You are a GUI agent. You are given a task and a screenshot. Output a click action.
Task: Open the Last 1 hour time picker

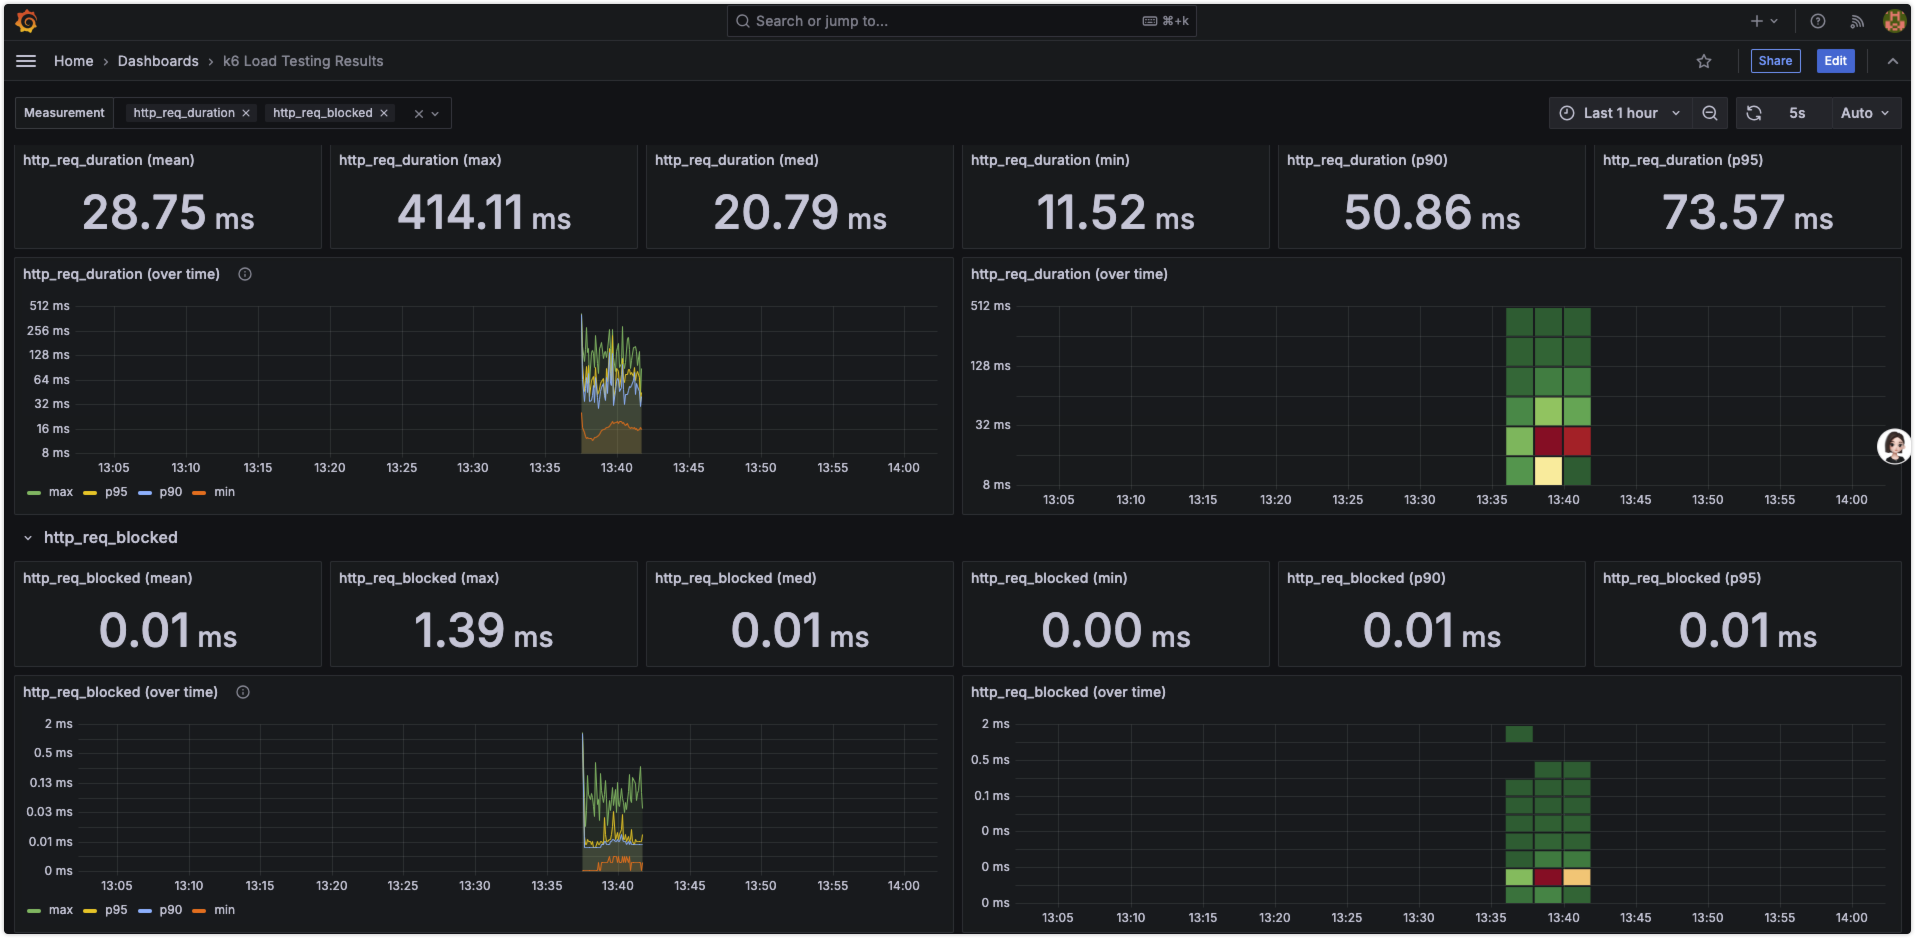(x=1620, y=113)
